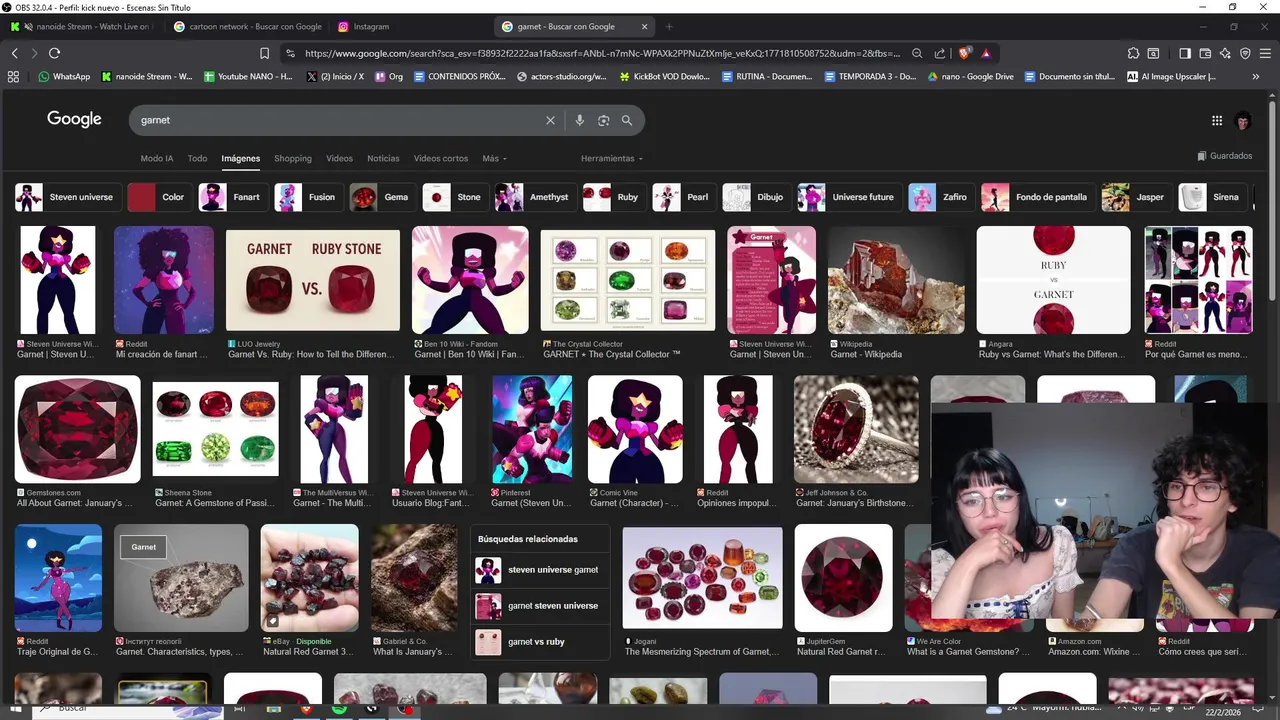
Task: Open the Gemstones.com All About Garnet image
Action: click(x=77, y=429)
